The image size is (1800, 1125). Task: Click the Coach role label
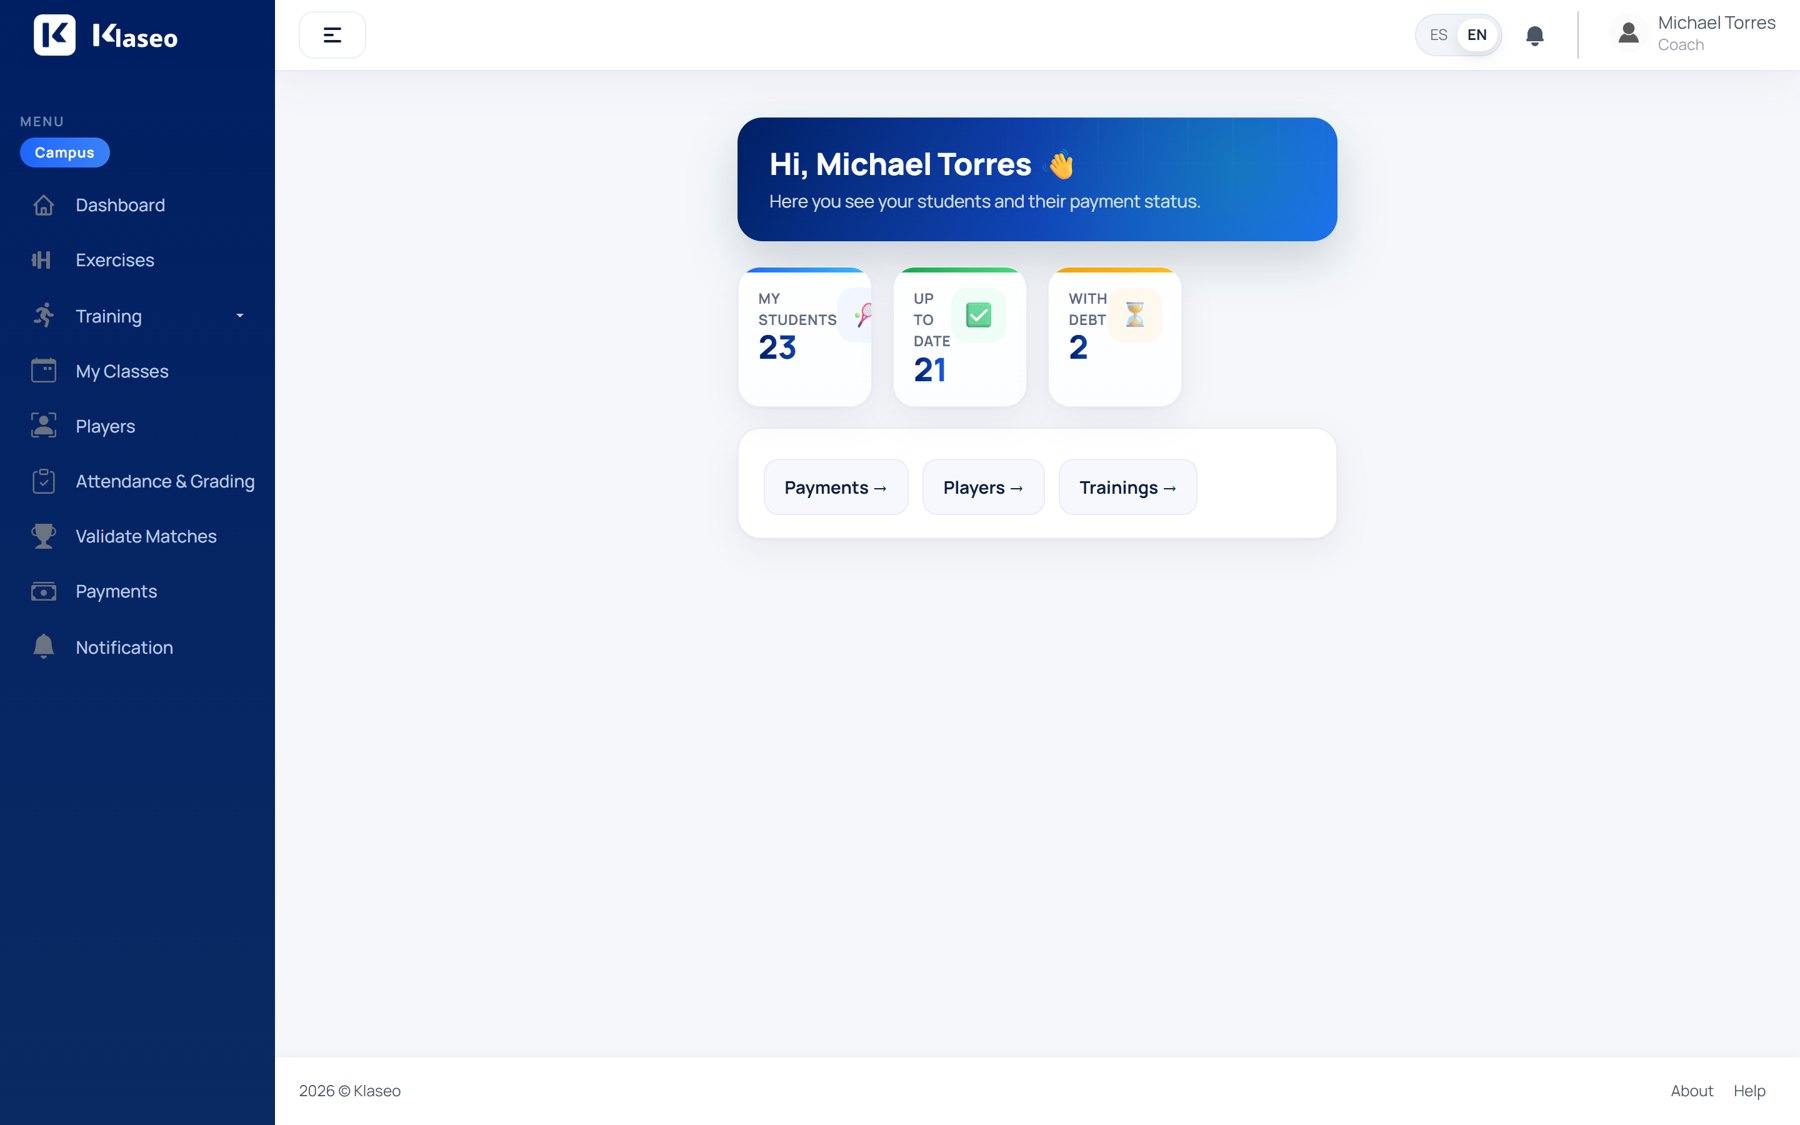[x=1681, y=45]
